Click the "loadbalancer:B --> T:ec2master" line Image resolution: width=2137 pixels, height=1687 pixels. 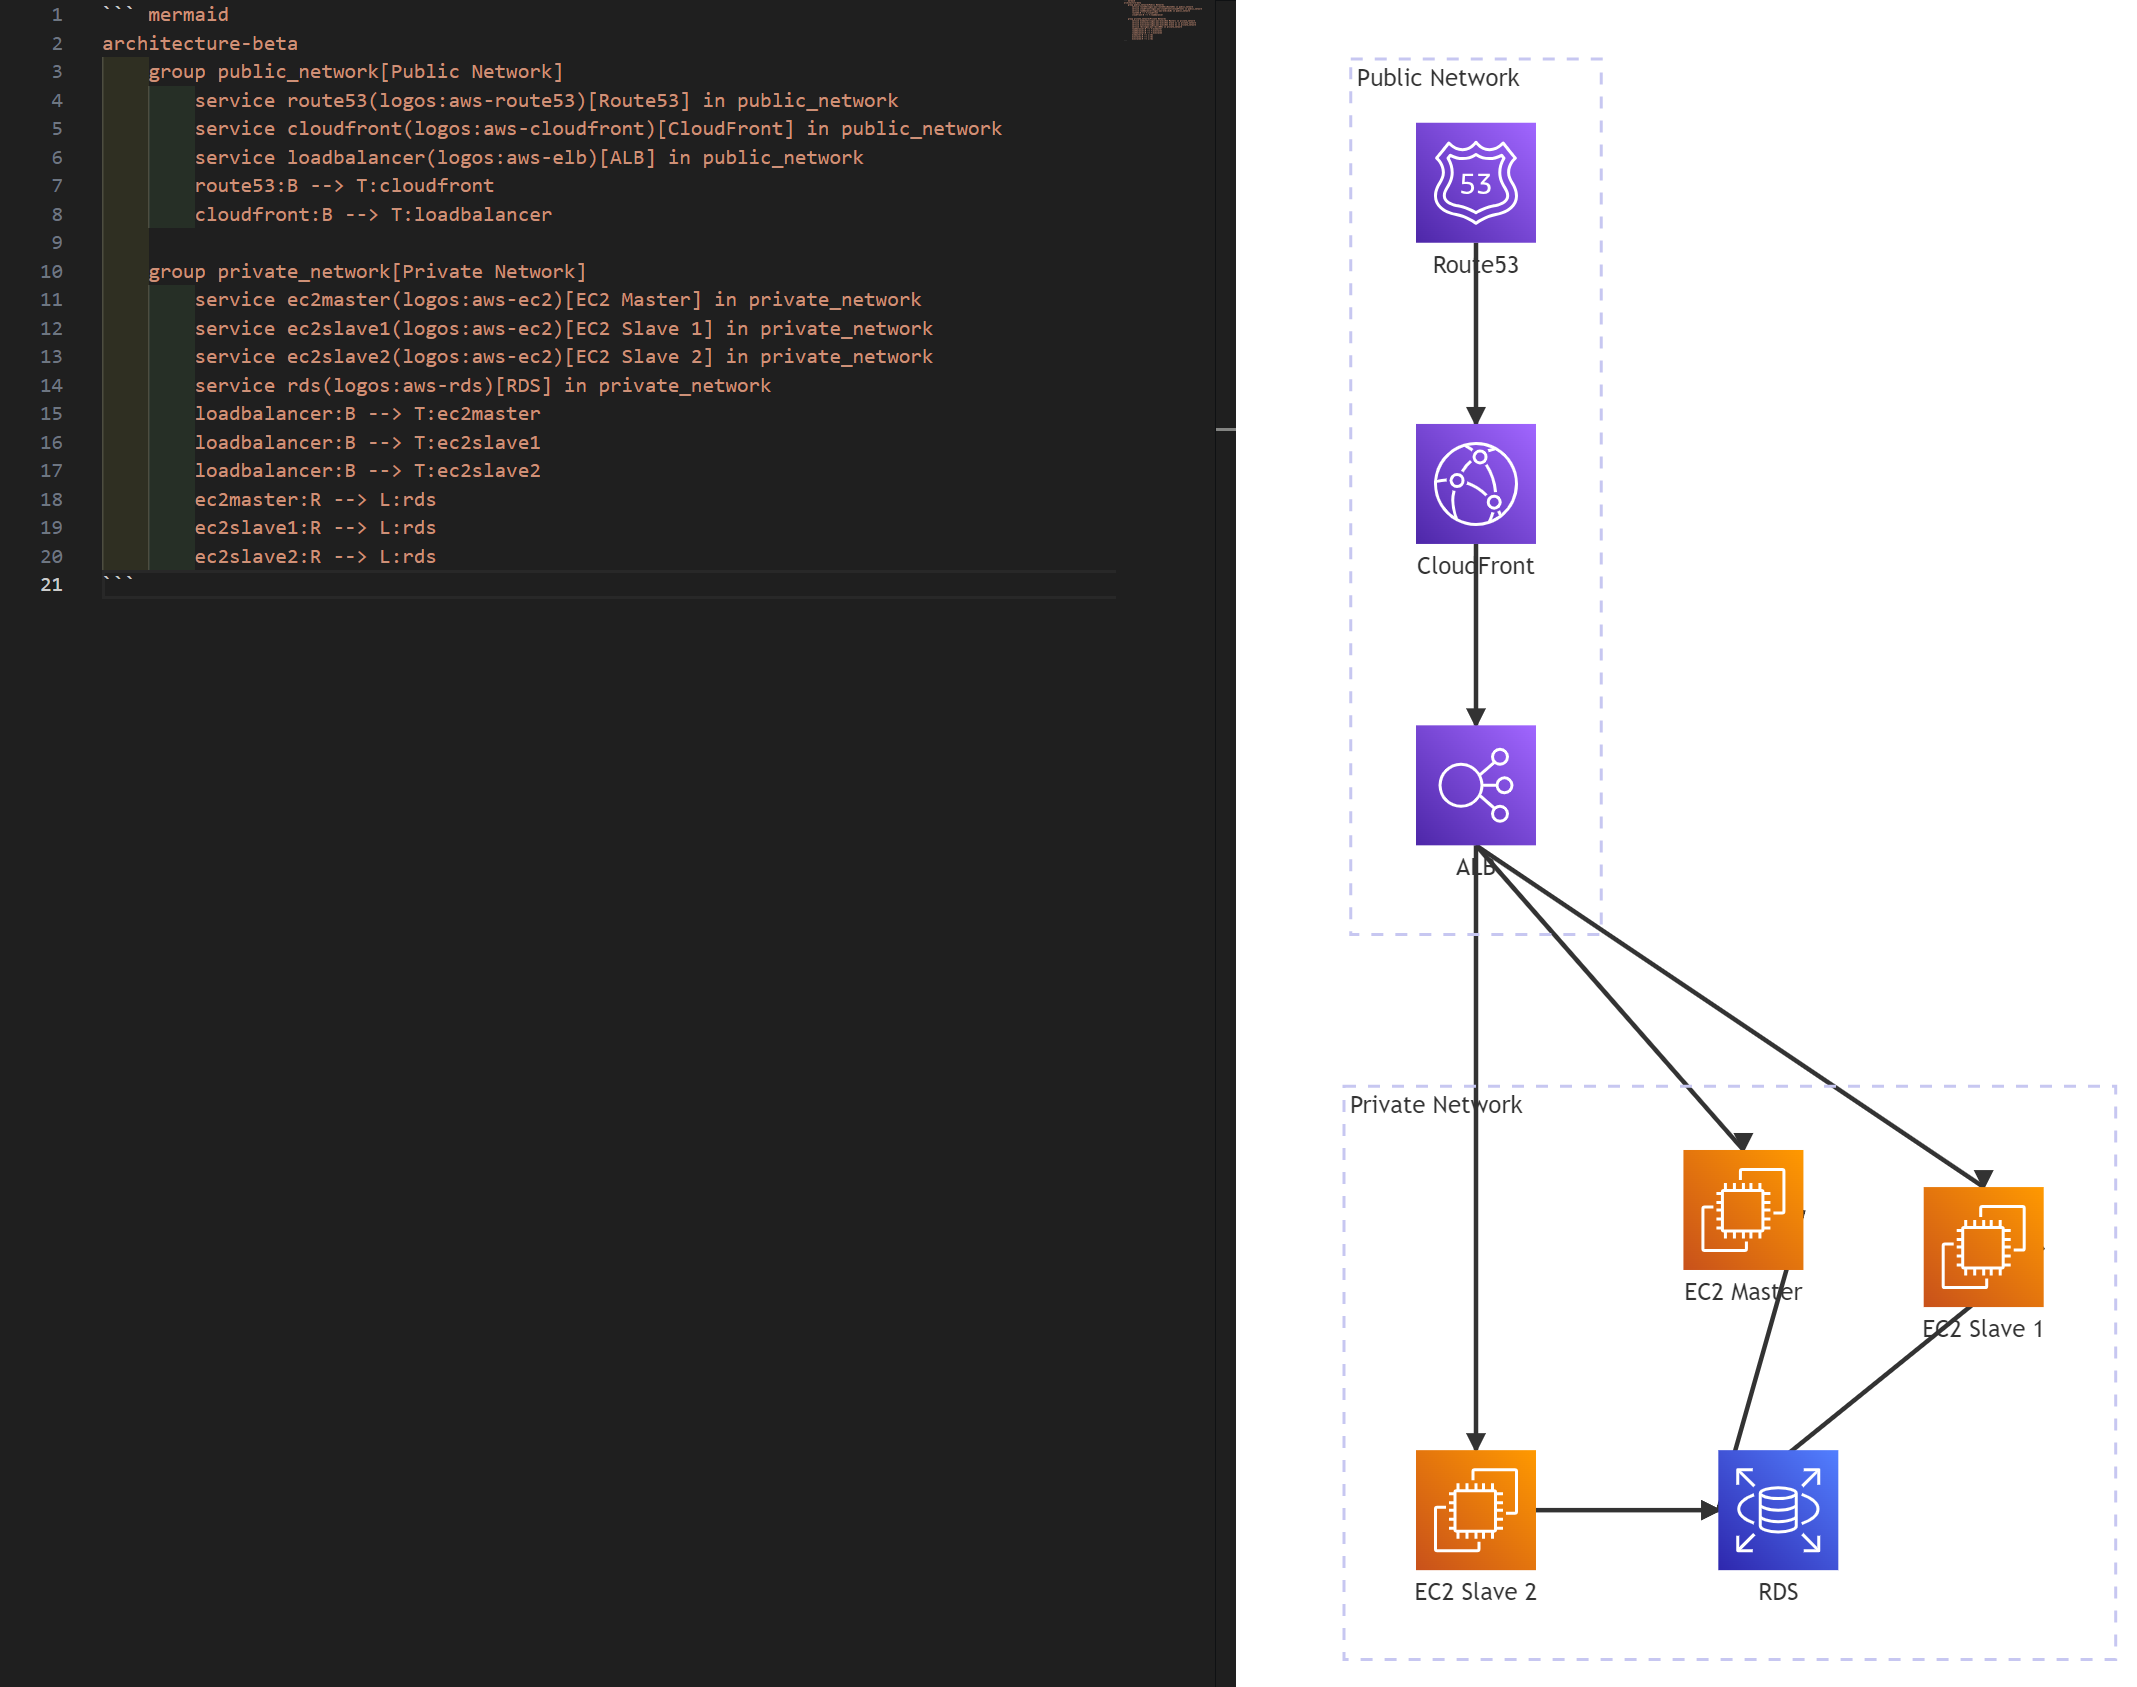pos(367,414)
